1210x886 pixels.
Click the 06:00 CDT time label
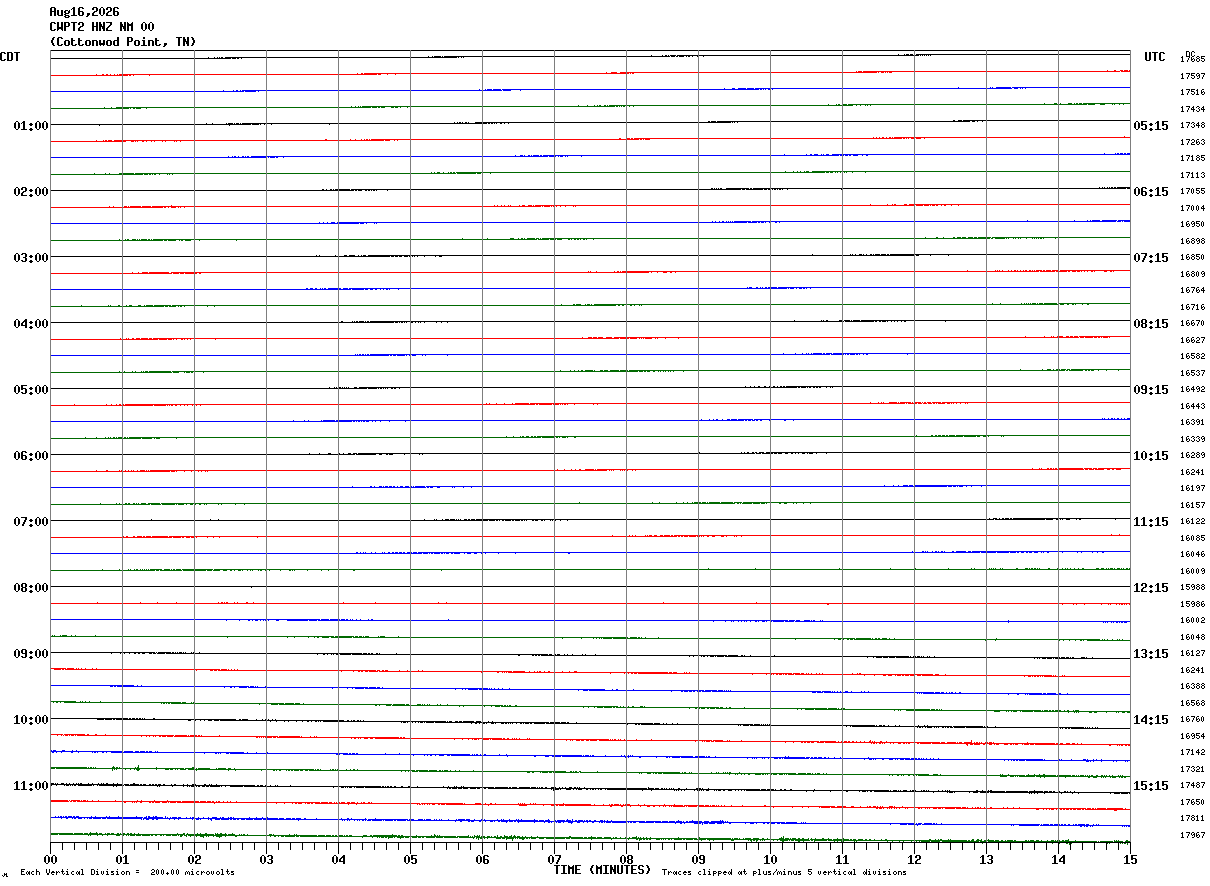tap(31, 455)
